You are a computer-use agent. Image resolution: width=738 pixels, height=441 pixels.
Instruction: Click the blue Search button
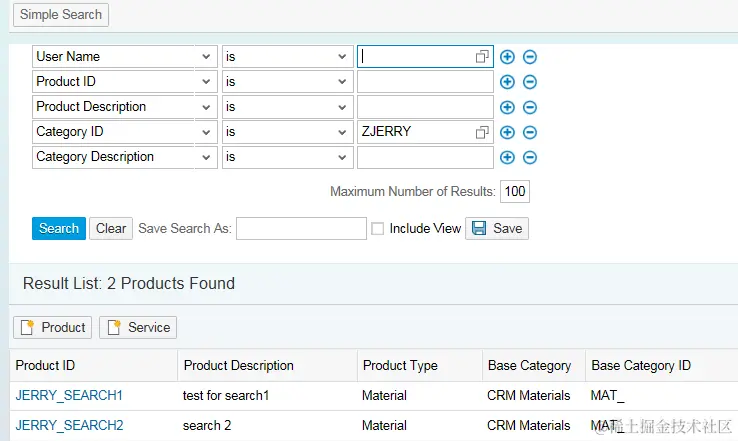click(x=59, y=228)
